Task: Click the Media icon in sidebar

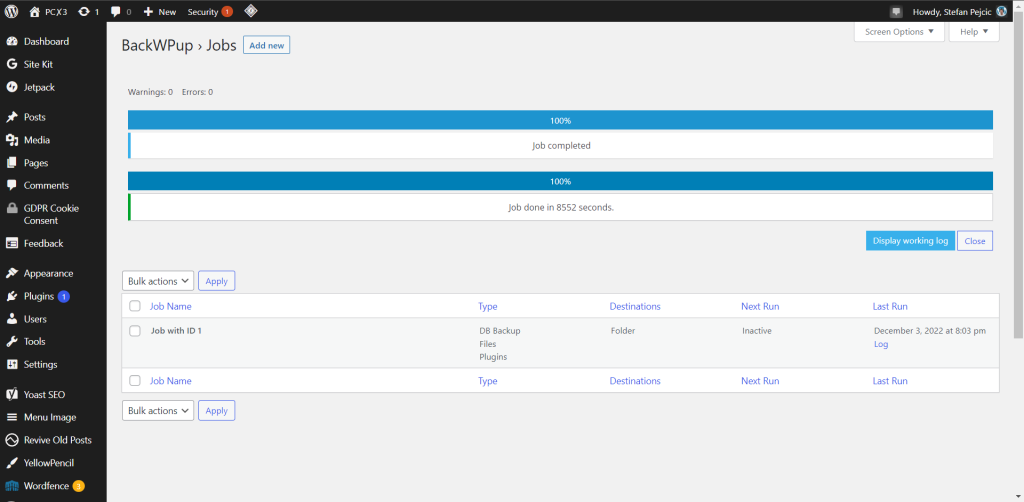Action: point(12,140)
